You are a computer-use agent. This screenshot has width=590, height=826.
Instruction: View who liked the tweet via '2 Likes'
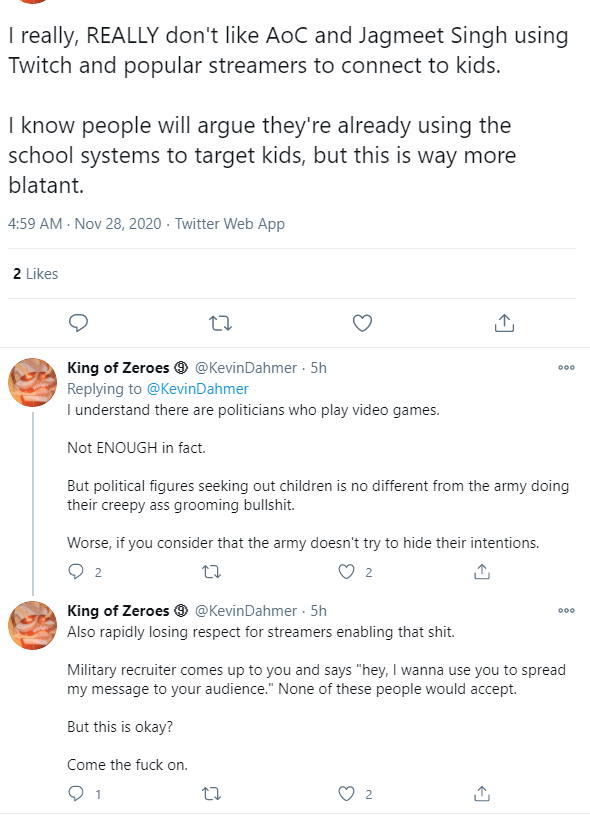click(37, 273)
